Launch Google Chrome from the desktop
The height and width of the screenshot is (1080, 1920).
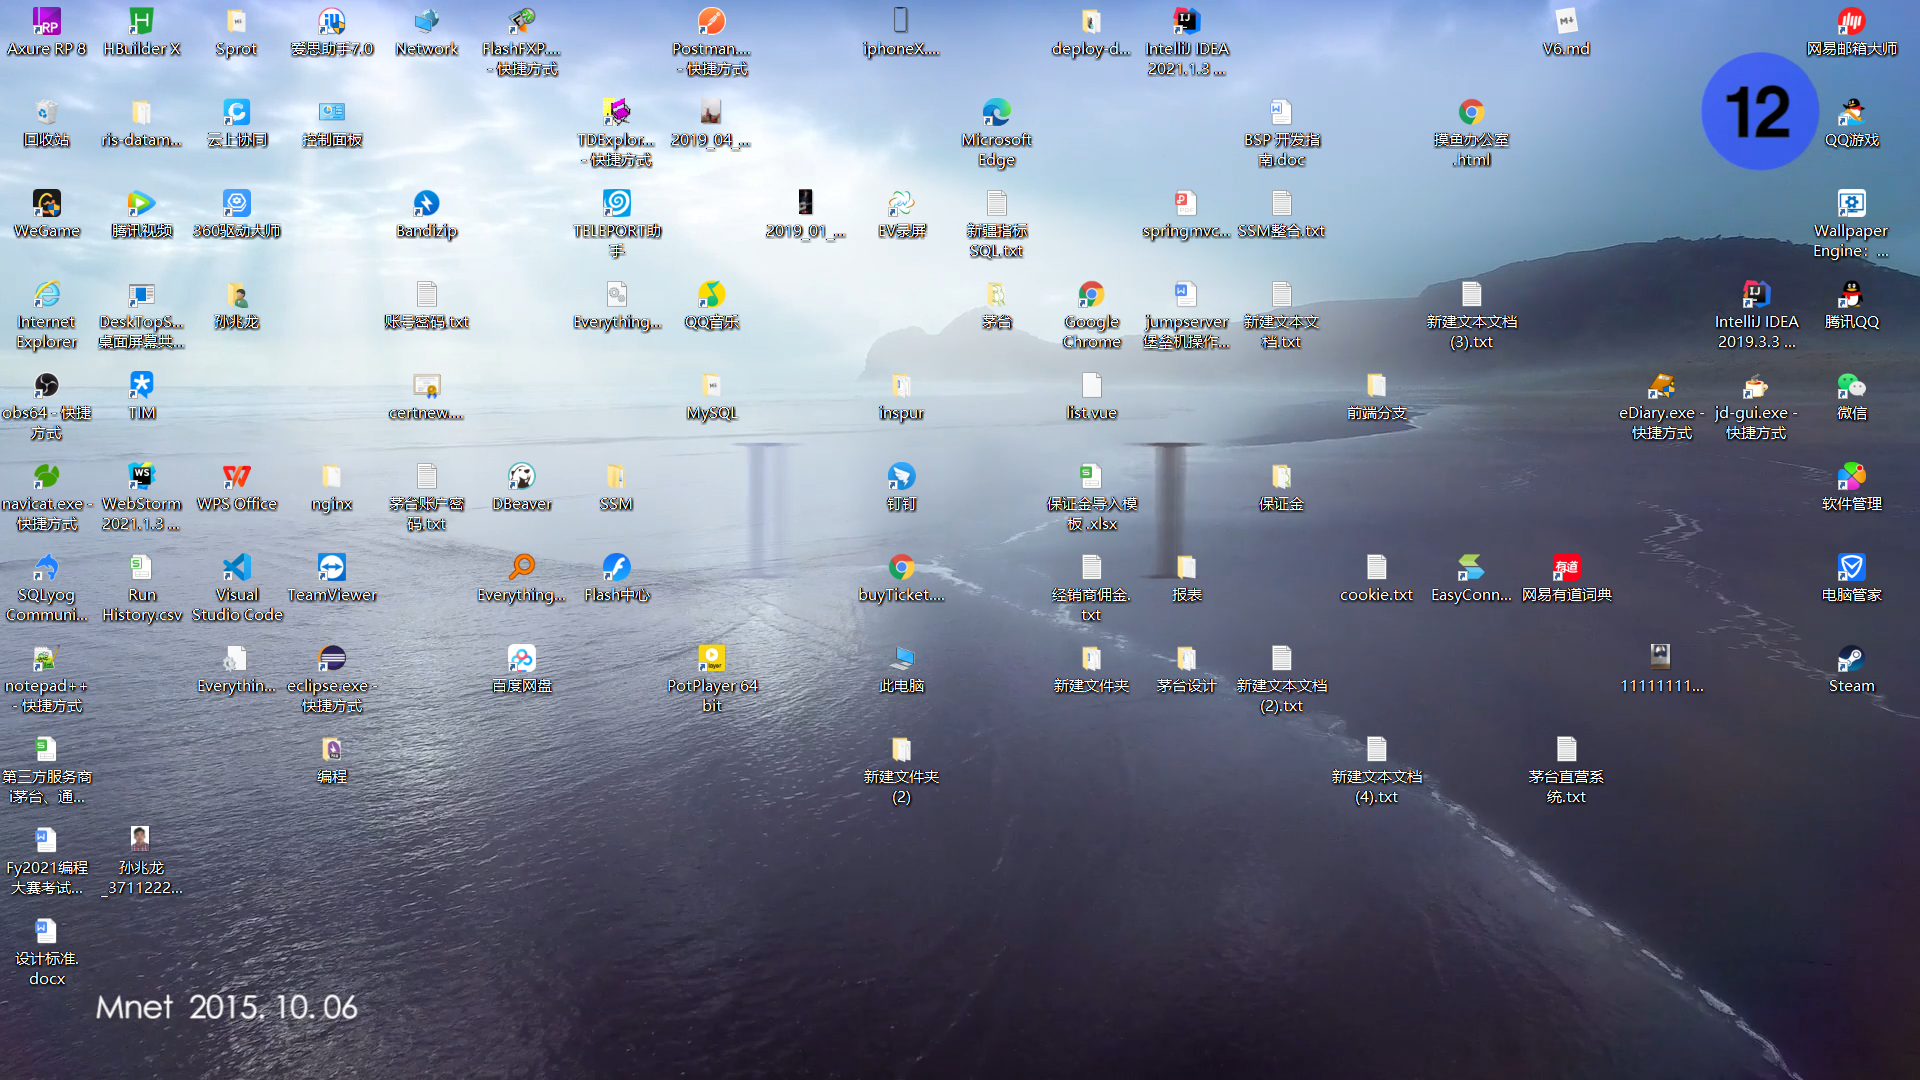coord(1092,315)
